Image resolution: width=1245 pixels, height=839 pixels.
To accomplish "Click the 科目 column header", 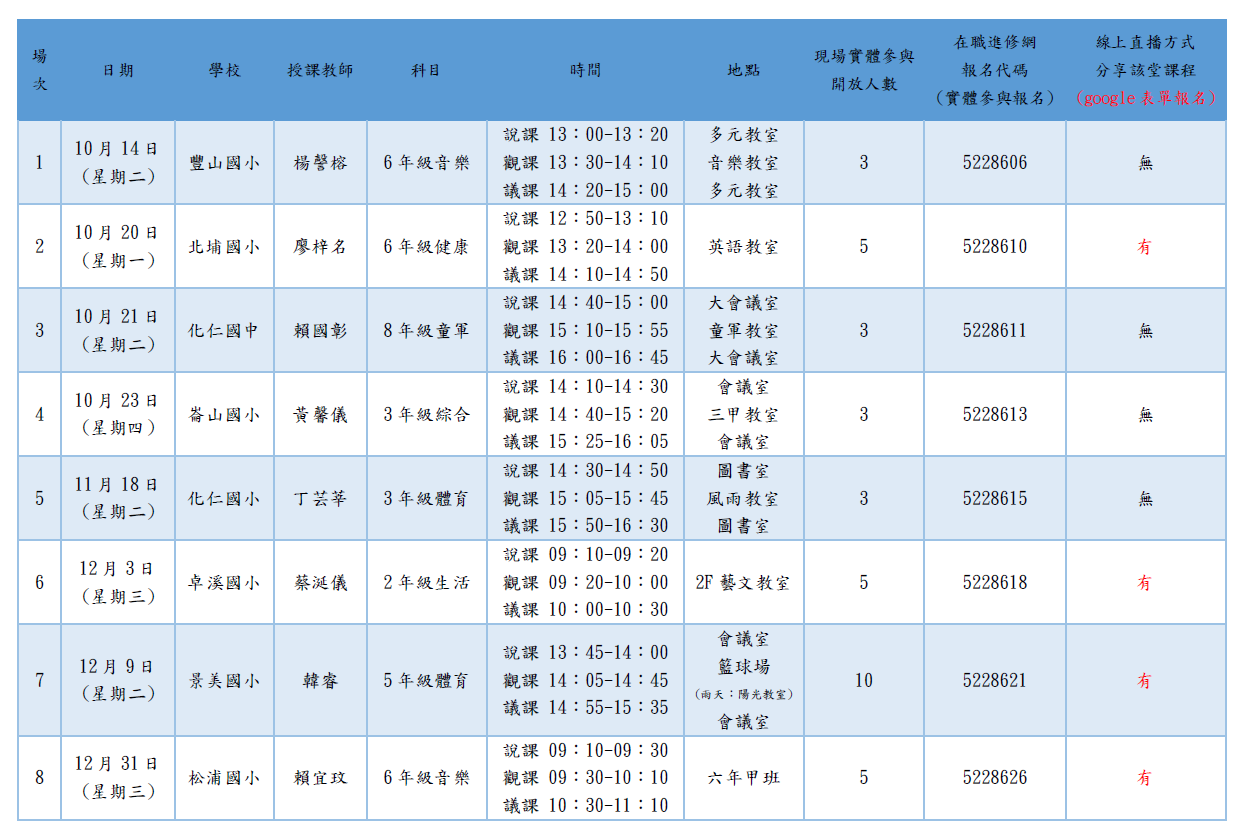I will pyautogui.click(x=426, y=70).
